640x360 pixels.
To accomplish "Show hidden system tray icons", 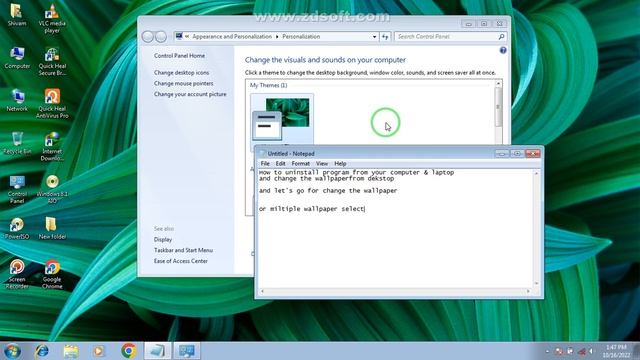I will click(547, 351).
